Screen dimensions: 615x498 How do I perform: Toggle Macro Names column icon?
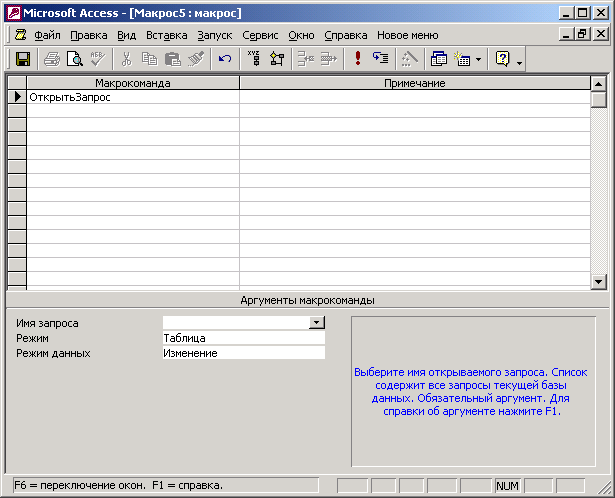[254, 59]
